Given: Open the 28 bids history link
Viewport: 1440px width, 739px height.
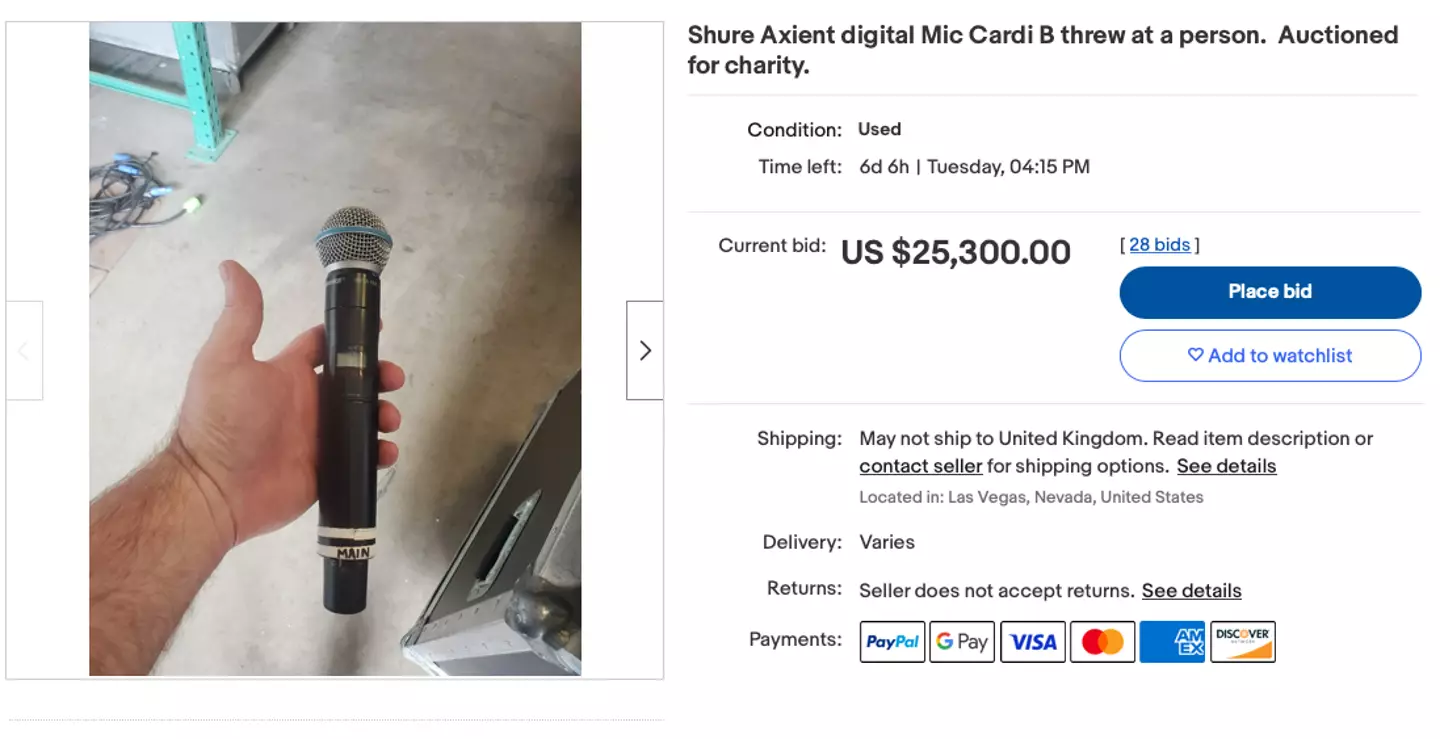Looking at the screenshot, I should tap(1159, 245).
